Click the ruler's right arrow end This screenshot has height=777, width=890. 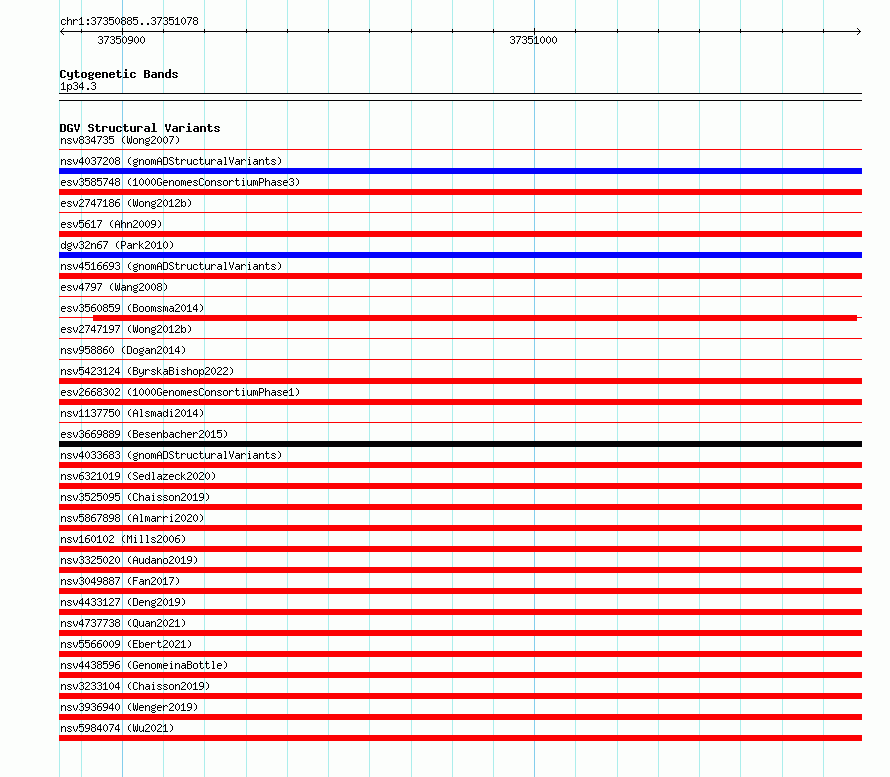point(859,32)
